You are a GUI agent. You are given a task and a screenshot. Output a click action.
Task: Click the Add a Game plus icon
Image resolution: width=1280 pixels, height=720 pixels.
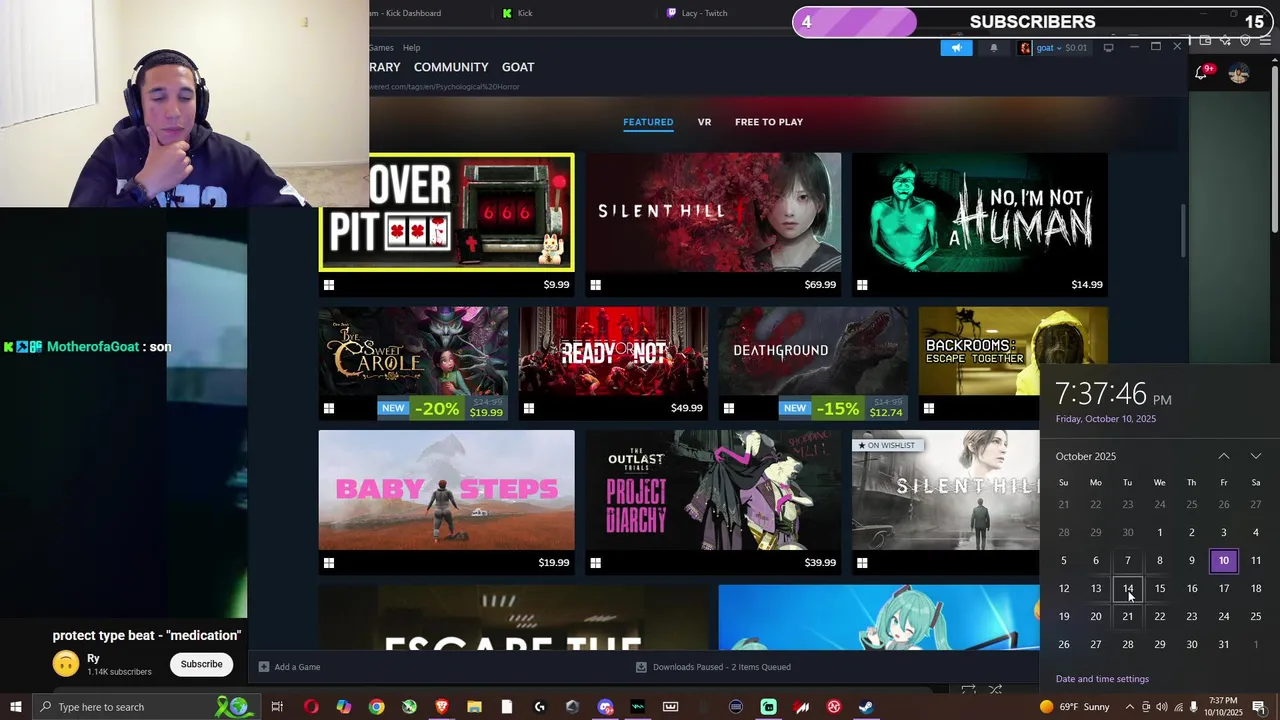[264, 667]
